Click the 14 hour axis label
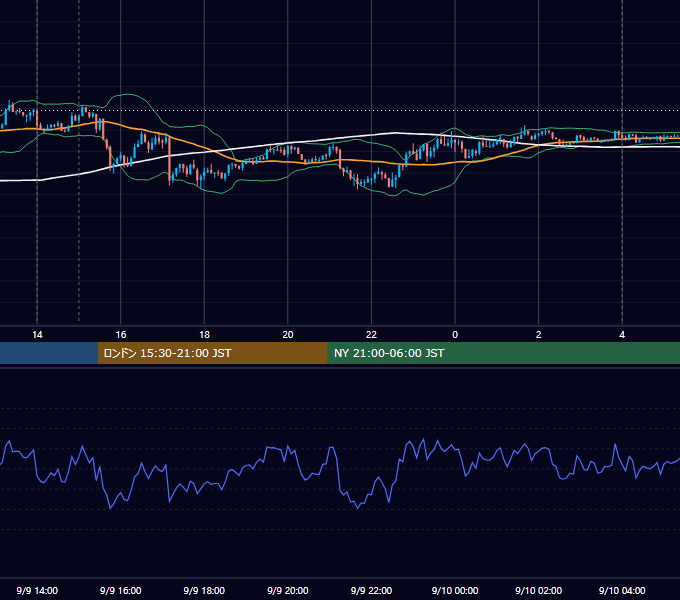Viewport: 680px width, 600px height. 37,335
